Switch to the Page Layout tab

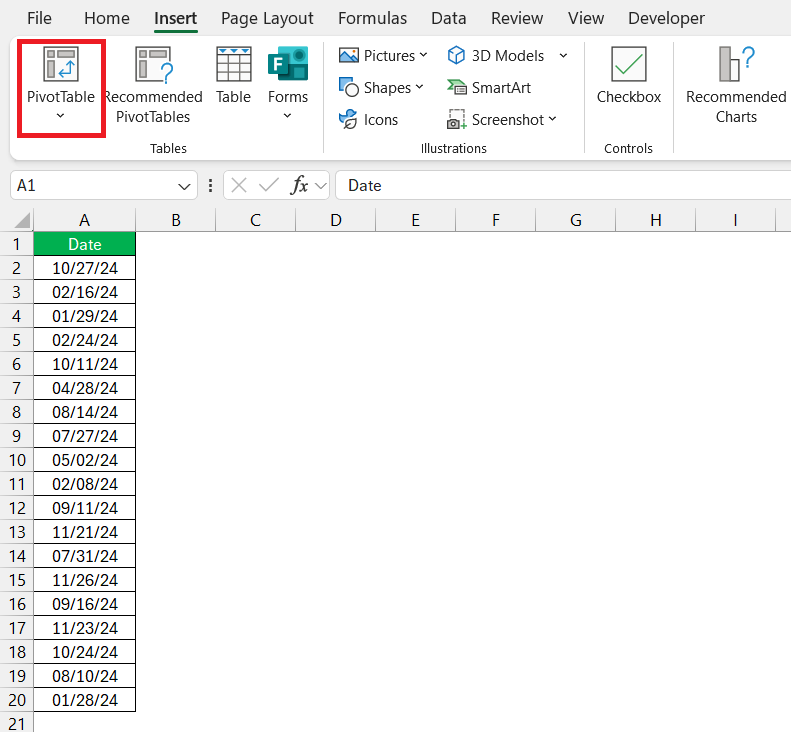(x=267, y=18)
